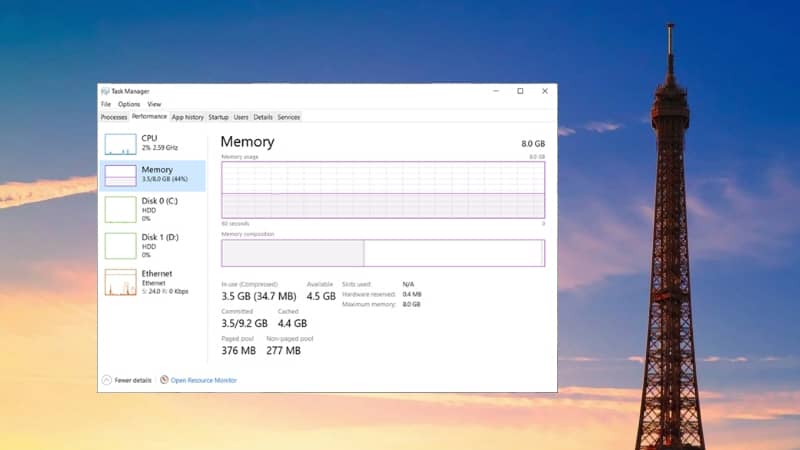Click the Memory composition bar
800x450 pixels.
click(x=383, y=253)
